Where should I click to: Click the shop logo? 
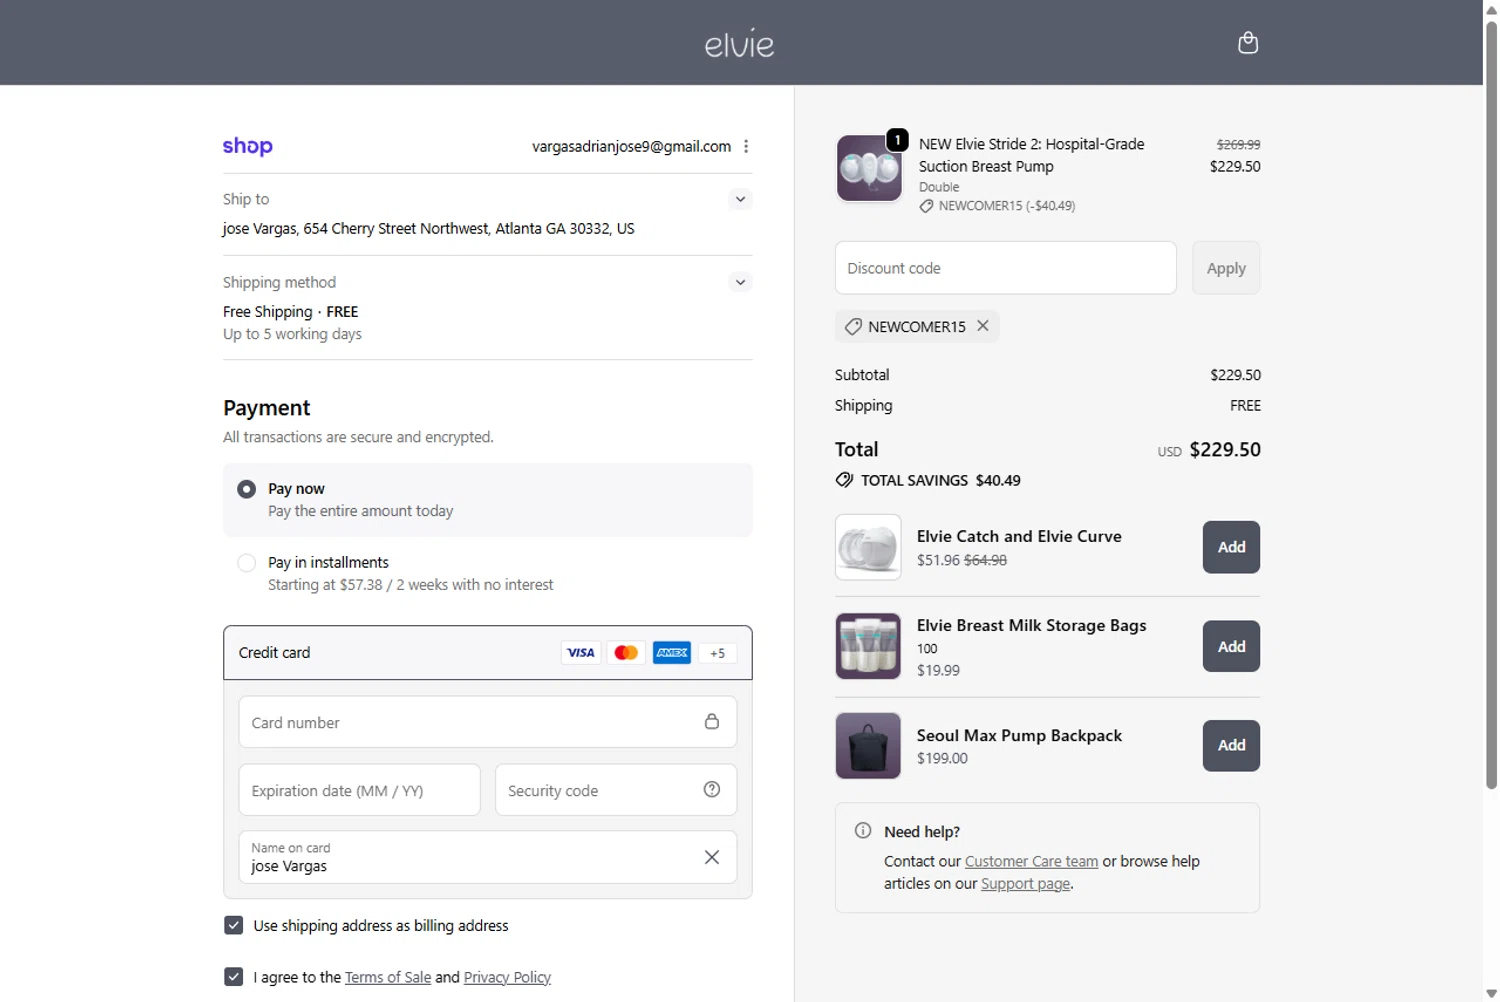coord(248,146)
